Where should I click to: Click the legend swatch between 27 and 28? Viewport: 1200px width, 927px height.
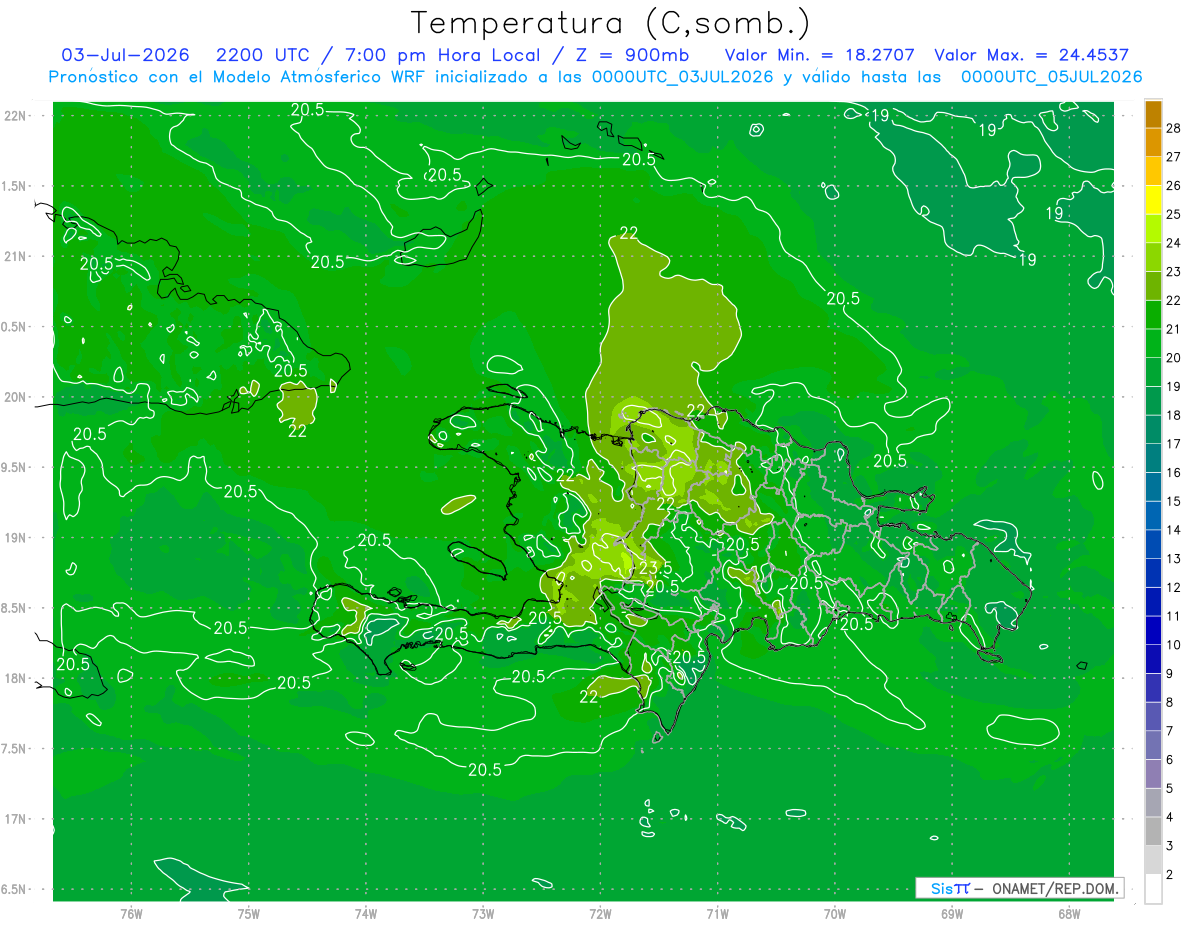point(1153,142)
